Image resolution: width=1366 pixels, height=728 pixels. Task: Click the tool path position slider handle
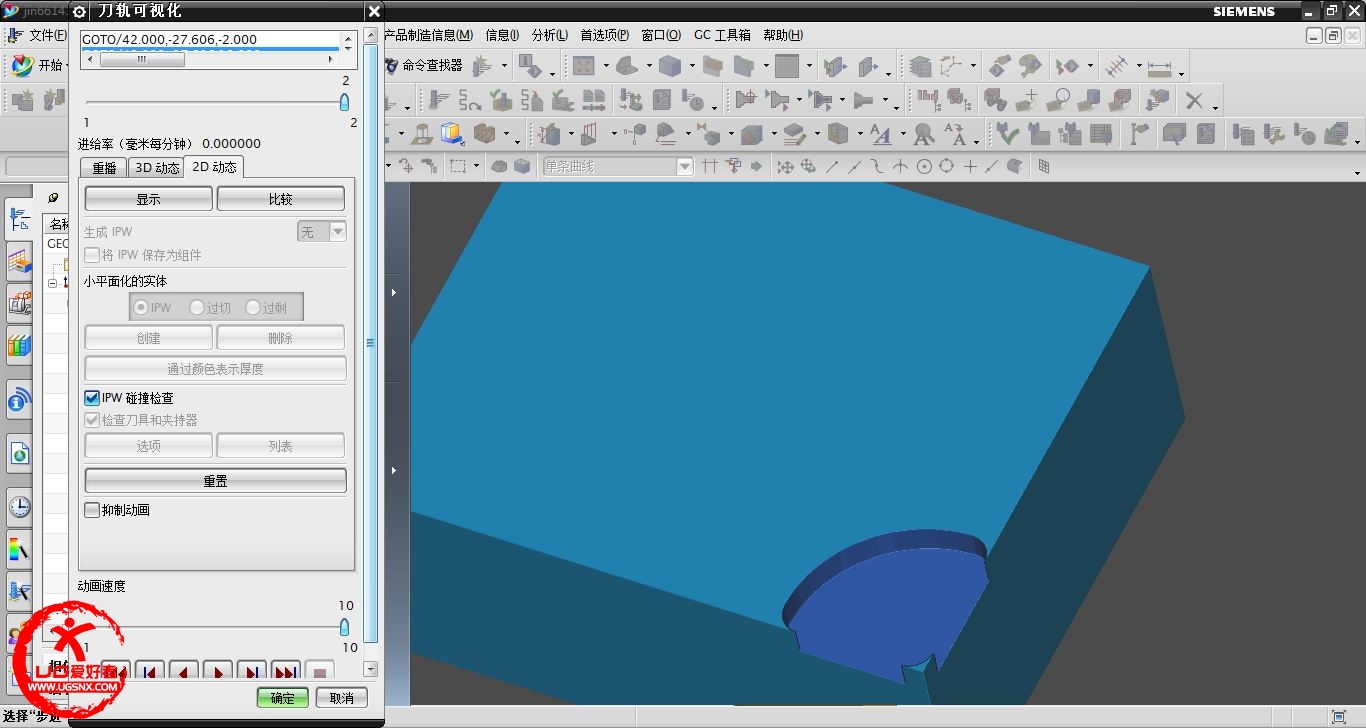click(x=345, y=102)
